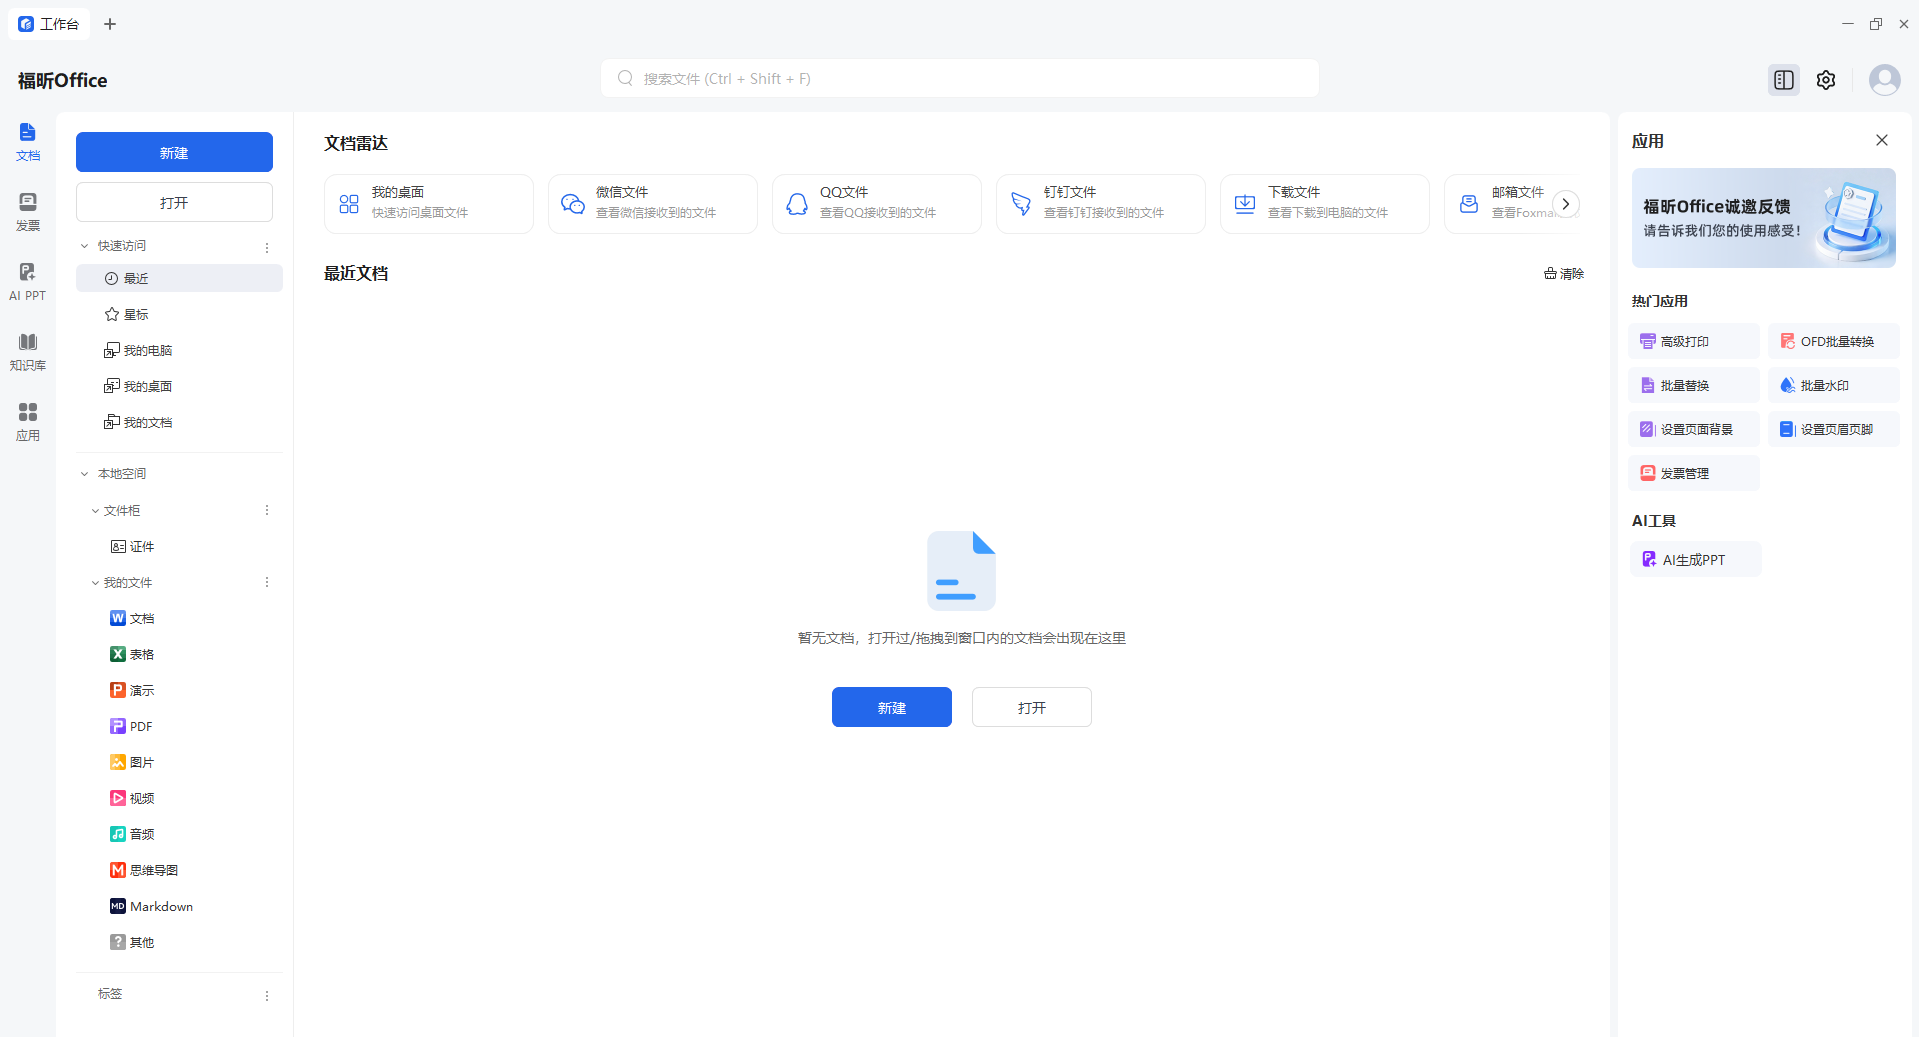Select the PDF file category
Image resolution: width=1919 pixels, height=1037 pixels.
pyautogui.click(x=179, y=726)
